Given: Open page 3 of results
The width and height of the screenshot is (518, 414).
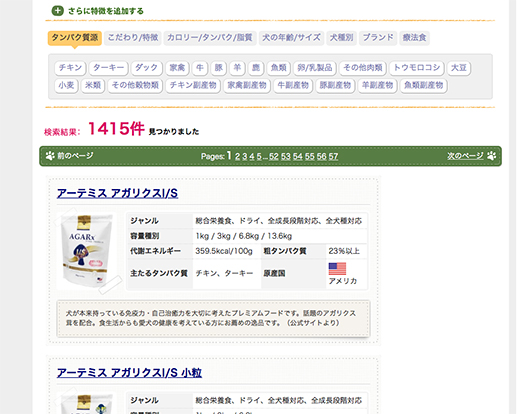Looking at the screenshot, I should [245, 156].
